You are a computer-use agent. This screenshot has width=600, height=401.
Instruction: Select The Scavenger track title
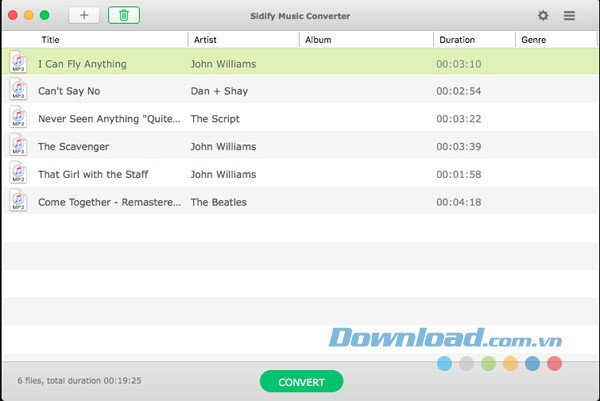[x=73, y=147]
